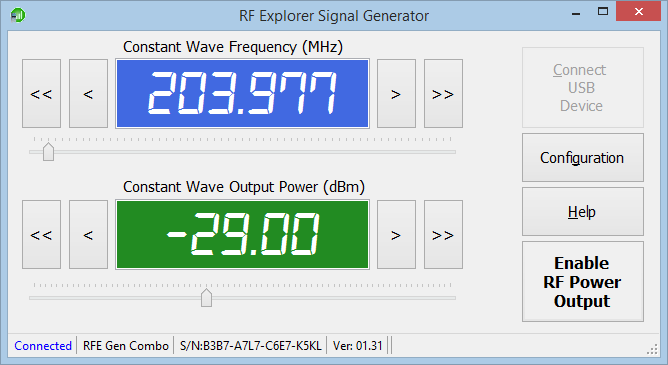Click the frequency slider thumb

click(x=49, y=152)
